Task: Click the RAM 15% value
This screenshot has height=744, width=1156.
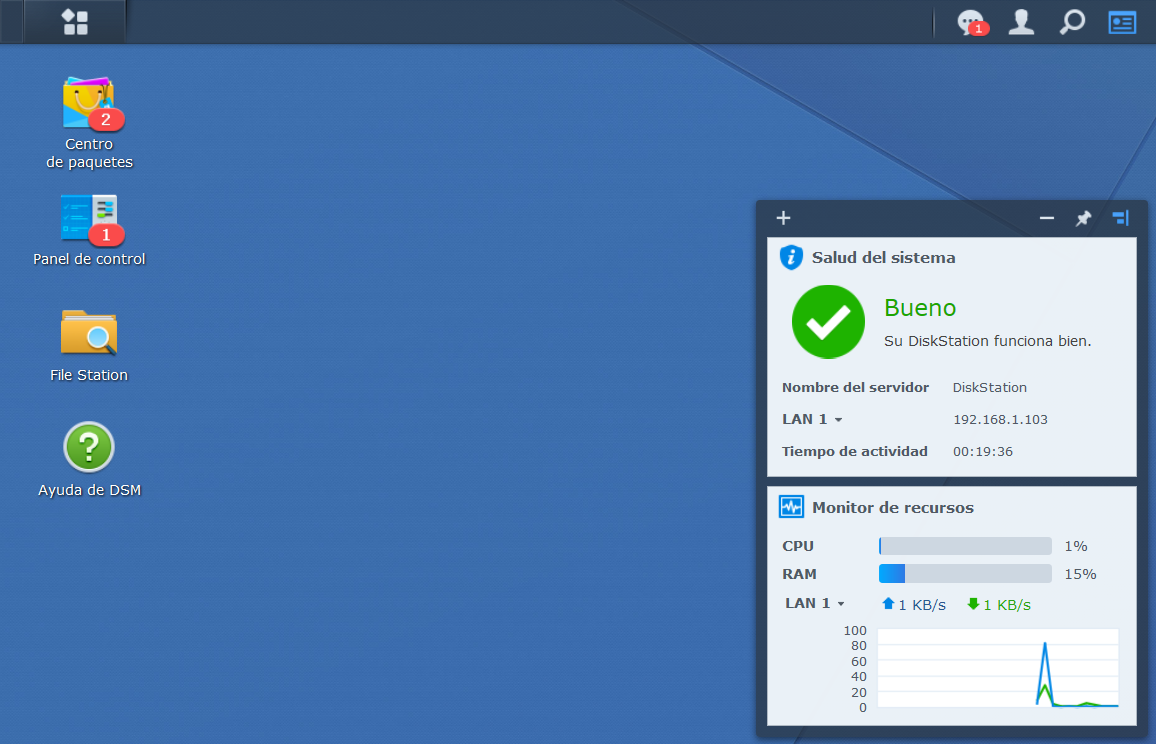Action: (x=1080, y=574)
